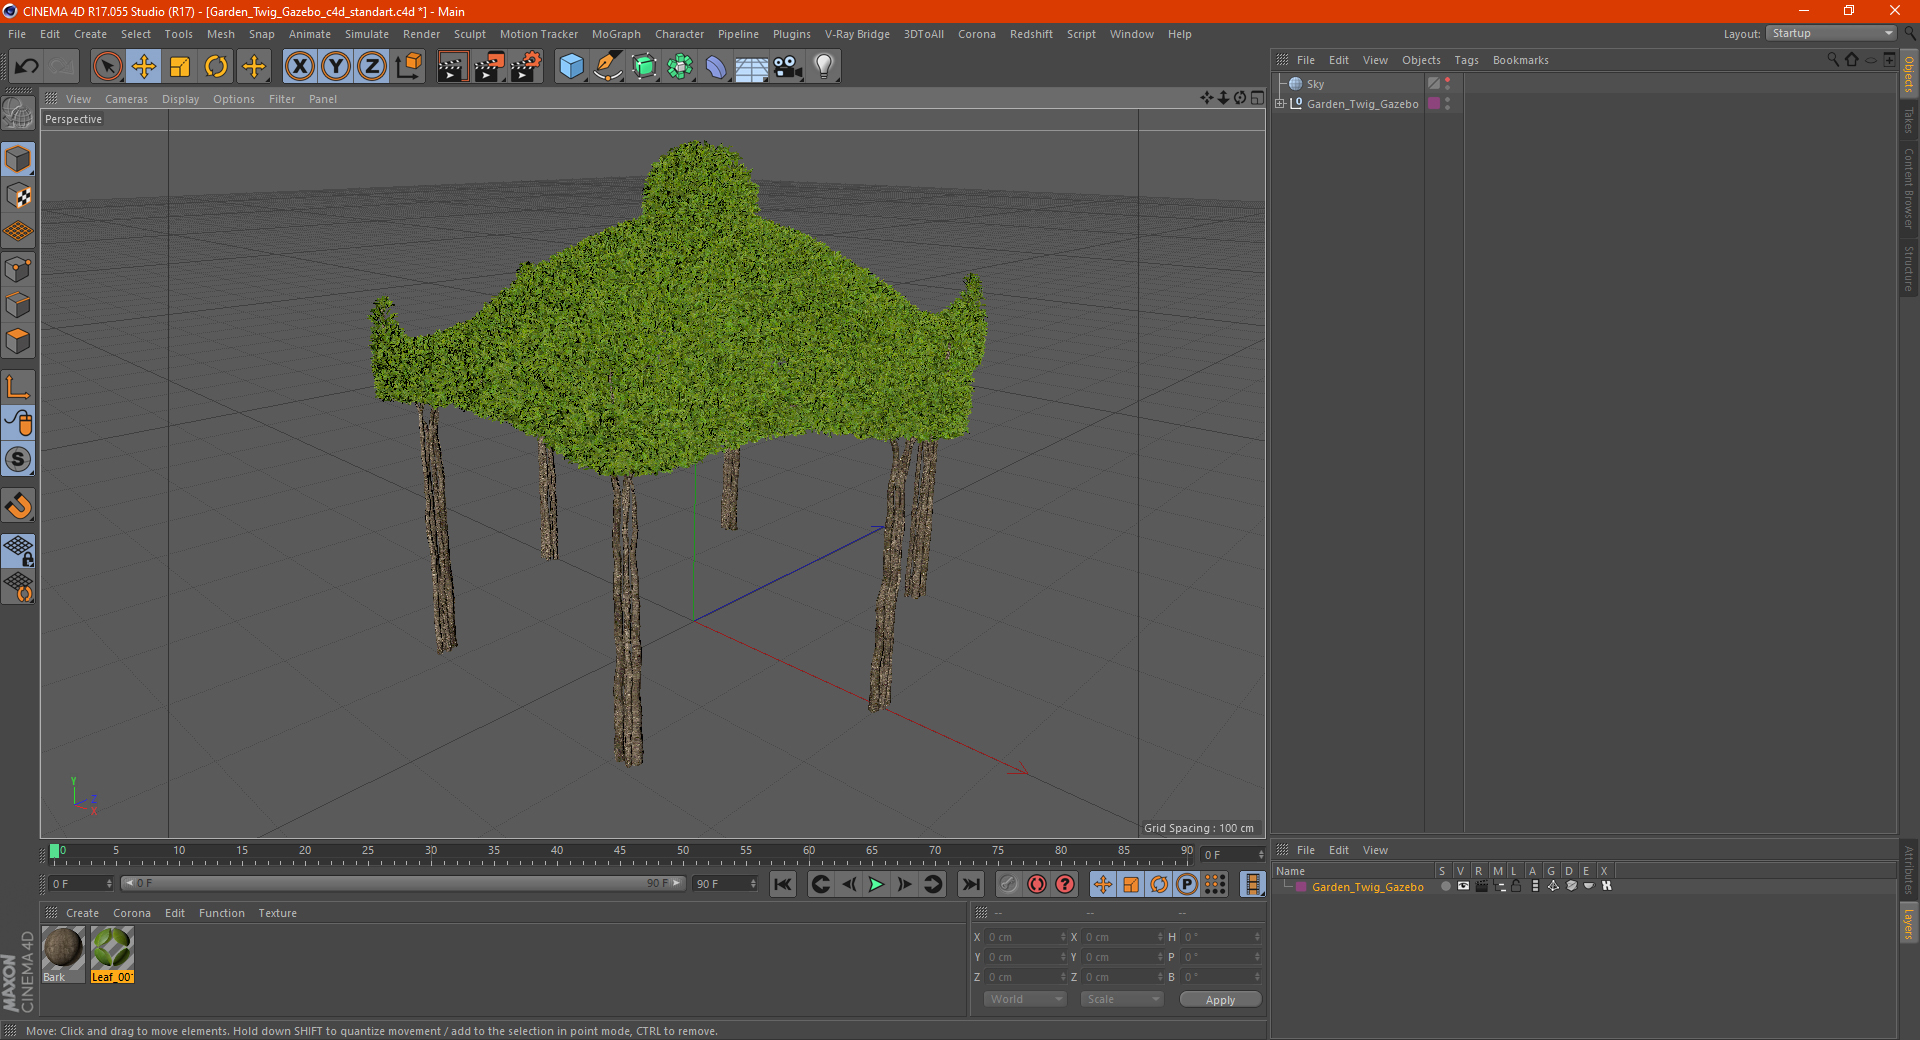Click Make Editable icon in left palette

pyautogui.click(x=18, y=114)
